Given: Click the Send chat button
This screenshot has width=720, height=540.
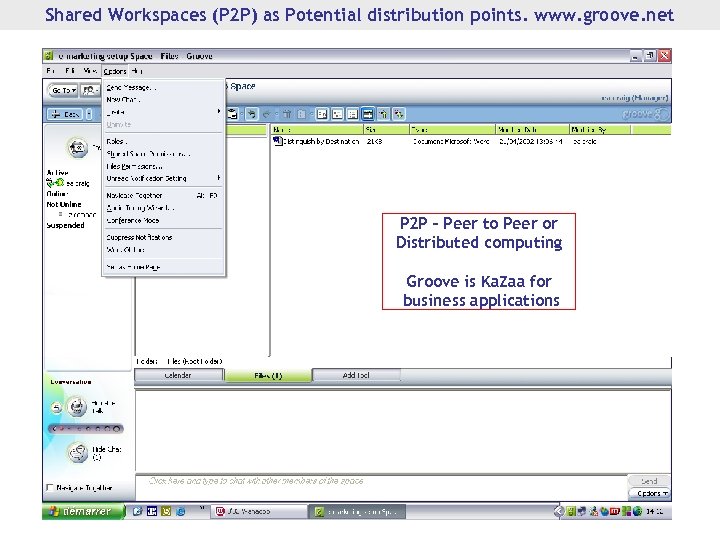Looking at the screenshot, I should pos(649,481).
